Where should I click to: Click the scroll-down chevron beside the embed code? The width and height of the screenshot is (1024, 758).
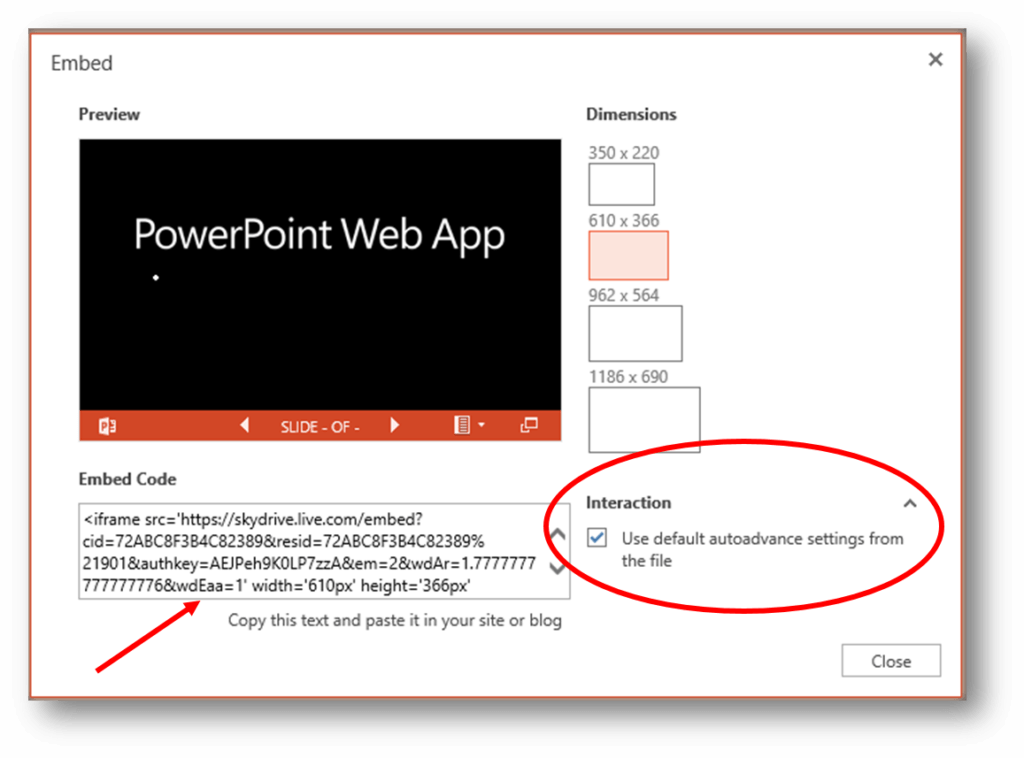(x=557, y=568)
